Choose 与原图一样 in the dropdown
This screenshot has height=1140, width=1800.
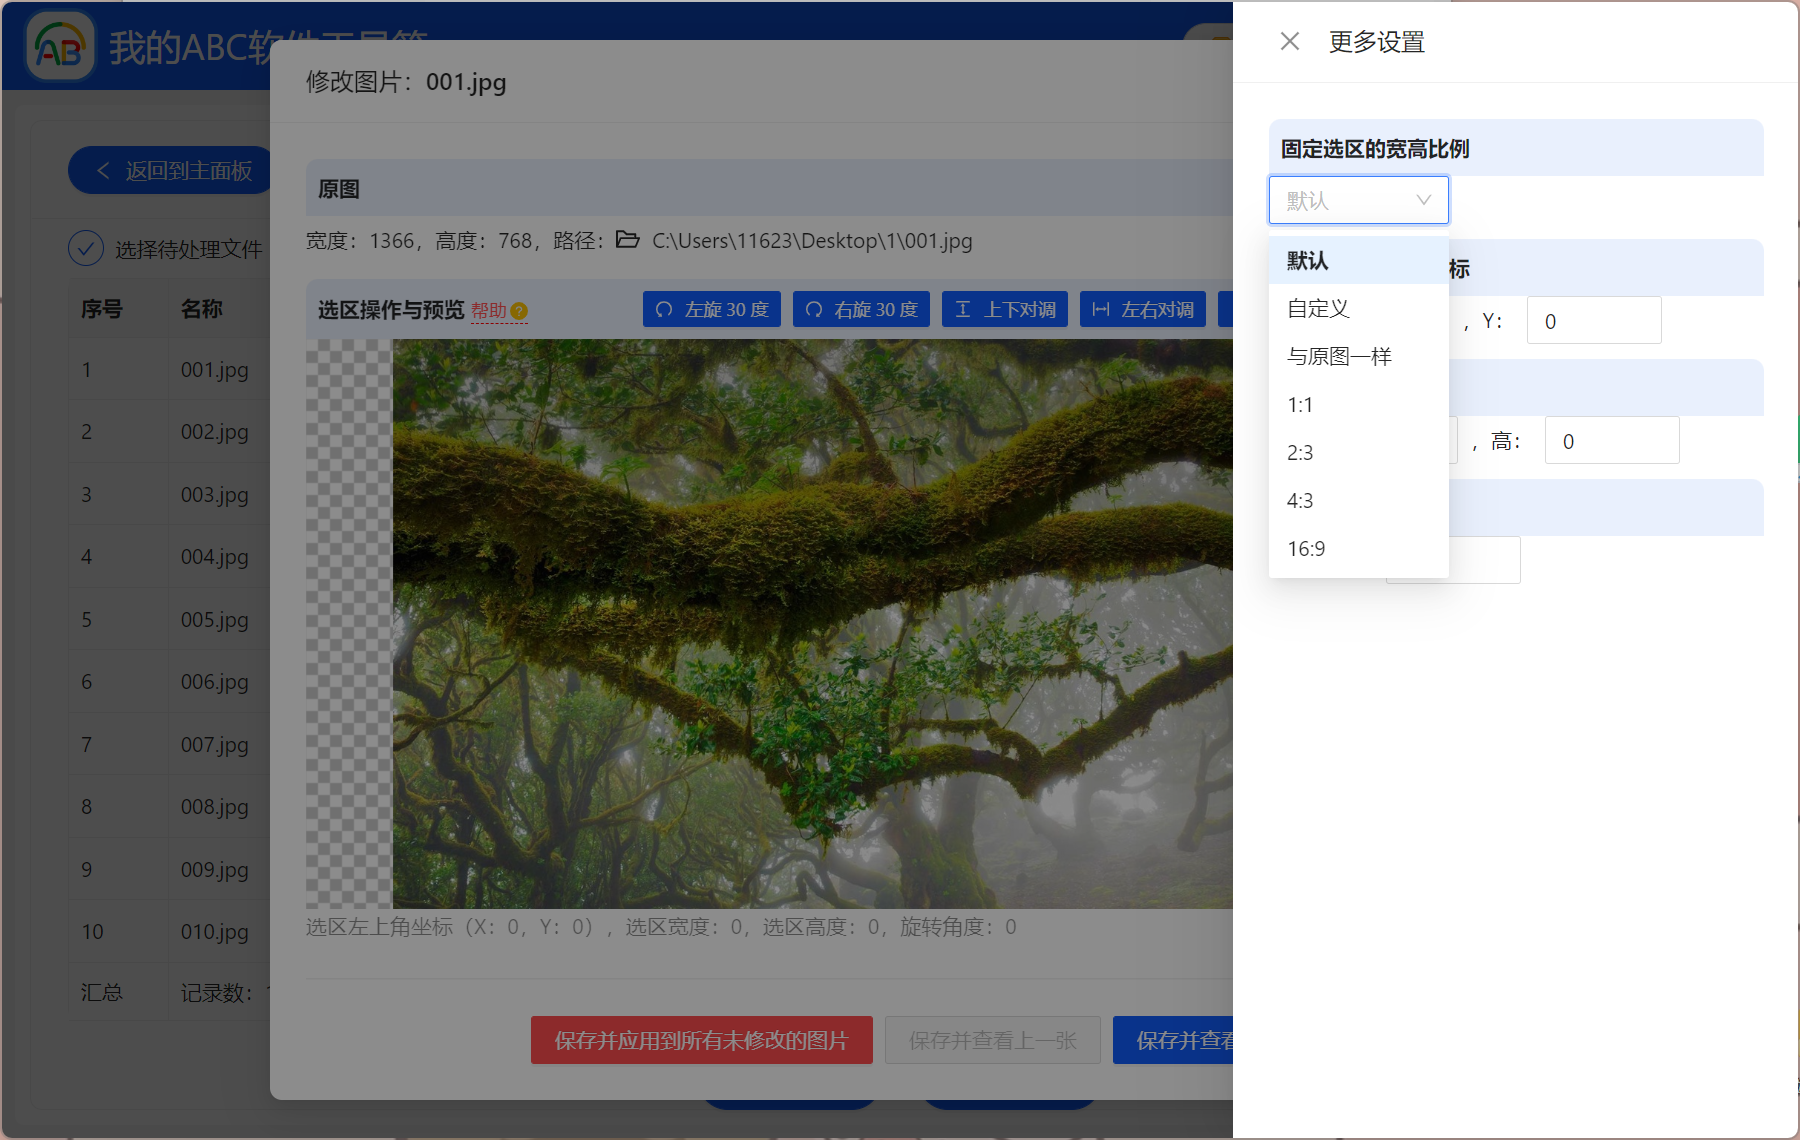click(x=1339, y=356)
